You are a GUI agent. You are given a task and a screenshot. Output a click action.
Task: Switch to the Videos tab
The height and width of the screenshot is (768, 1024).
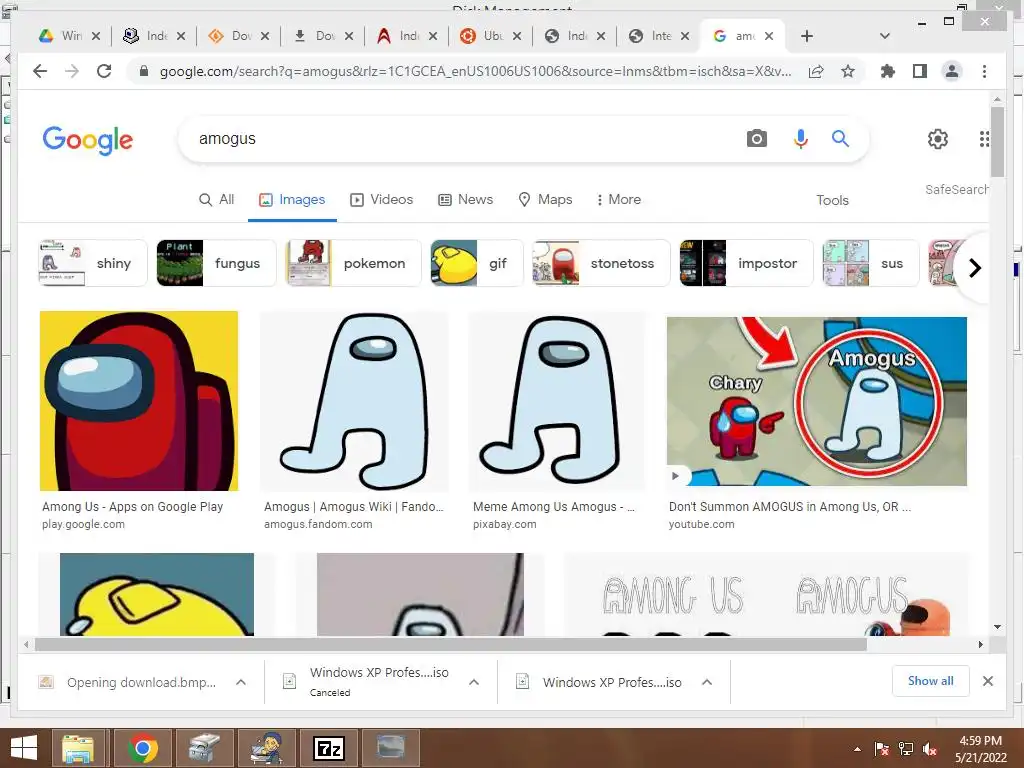point(382,199)
